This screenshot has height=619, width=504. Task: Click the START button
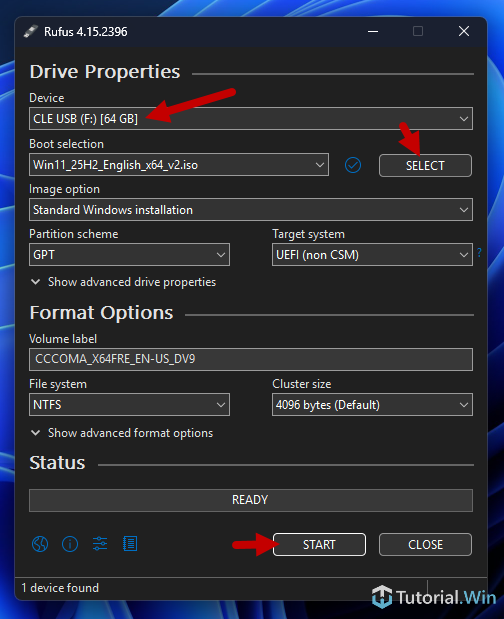[319, 544]
